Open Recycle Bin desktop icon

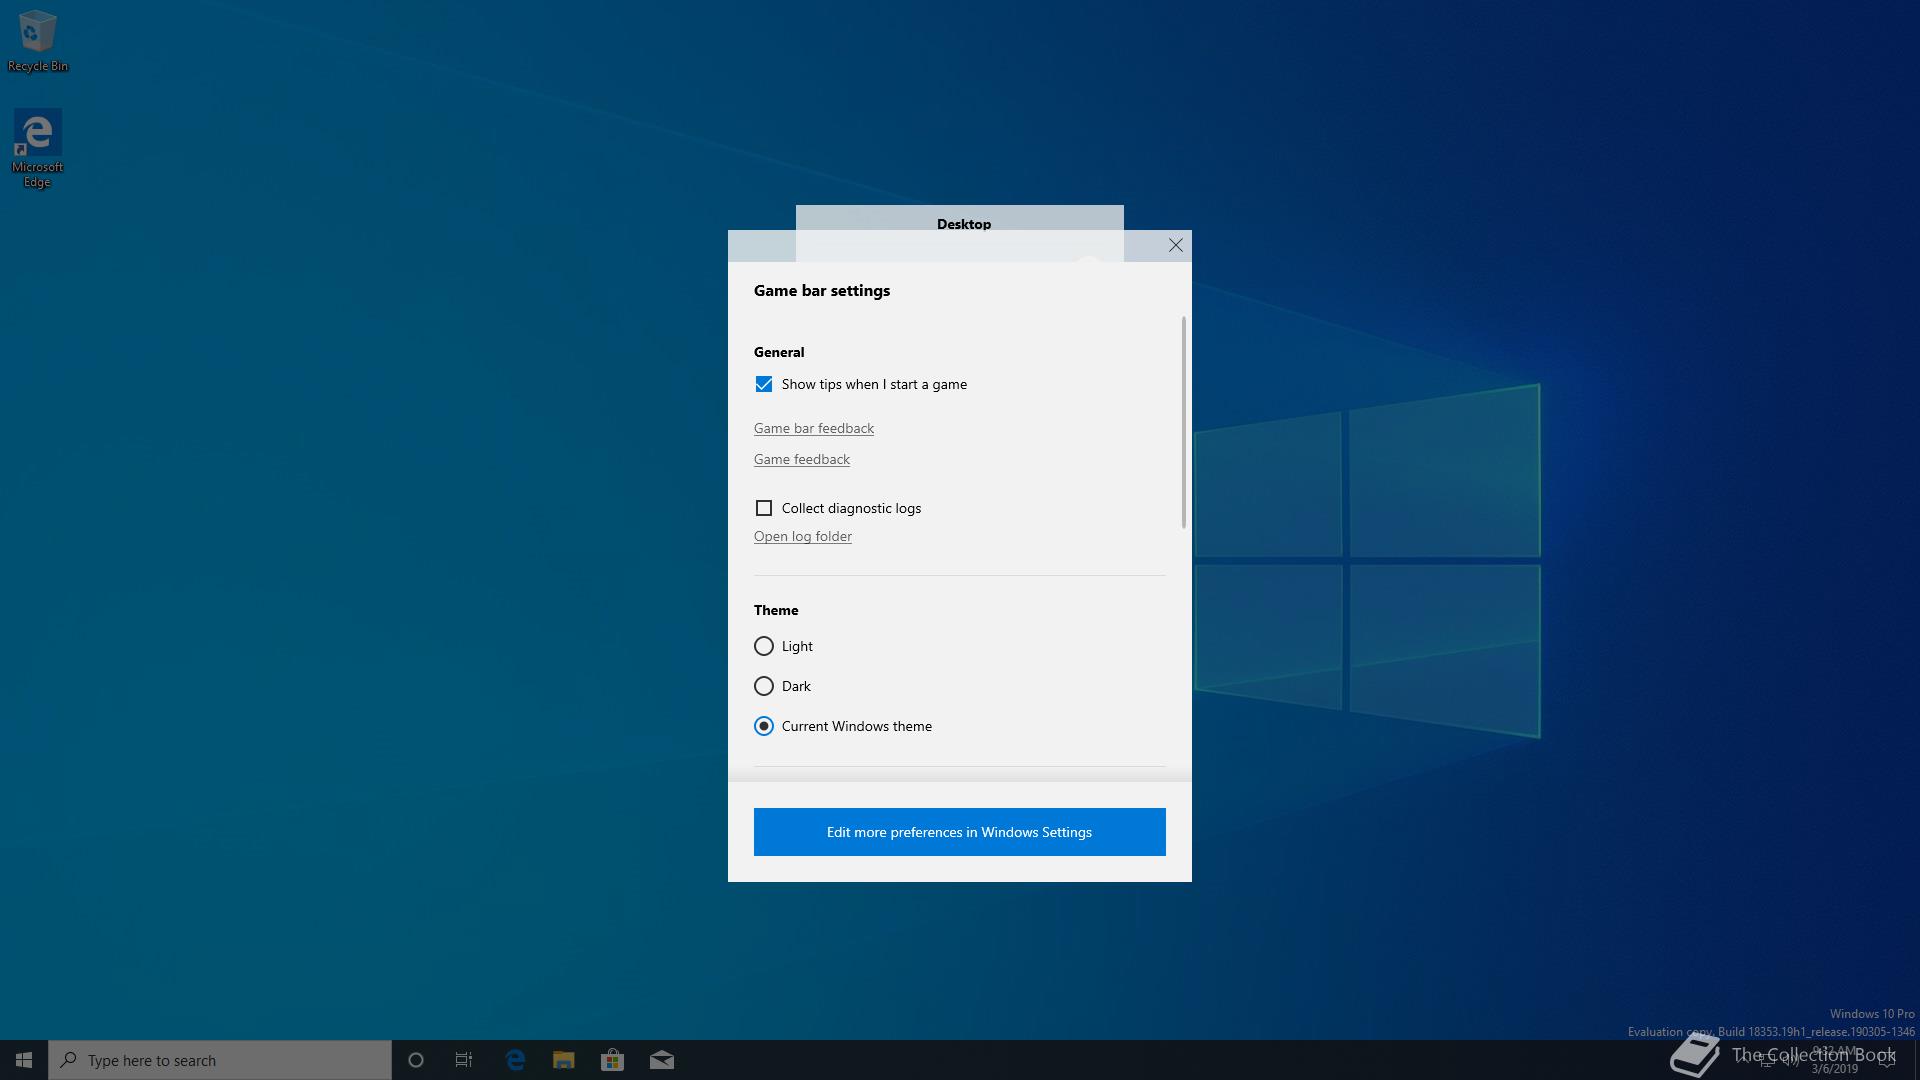click(x=37, y=40)
